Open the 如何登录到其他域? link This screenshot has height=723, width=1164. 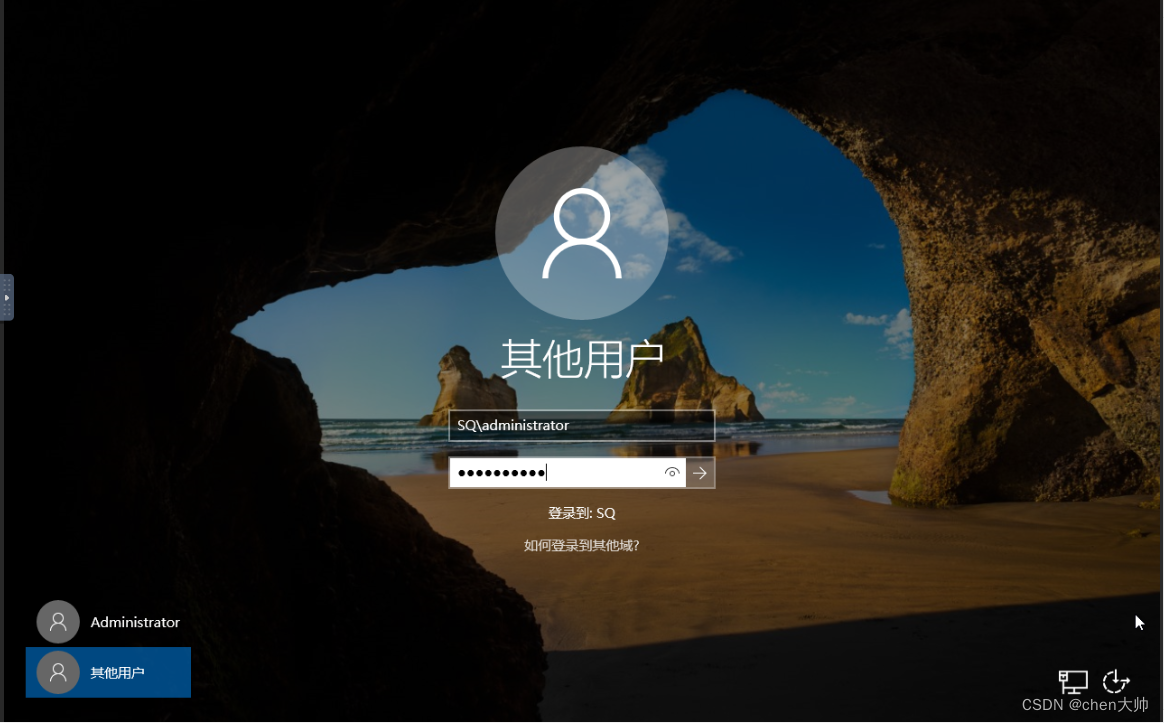coord(581,546)
